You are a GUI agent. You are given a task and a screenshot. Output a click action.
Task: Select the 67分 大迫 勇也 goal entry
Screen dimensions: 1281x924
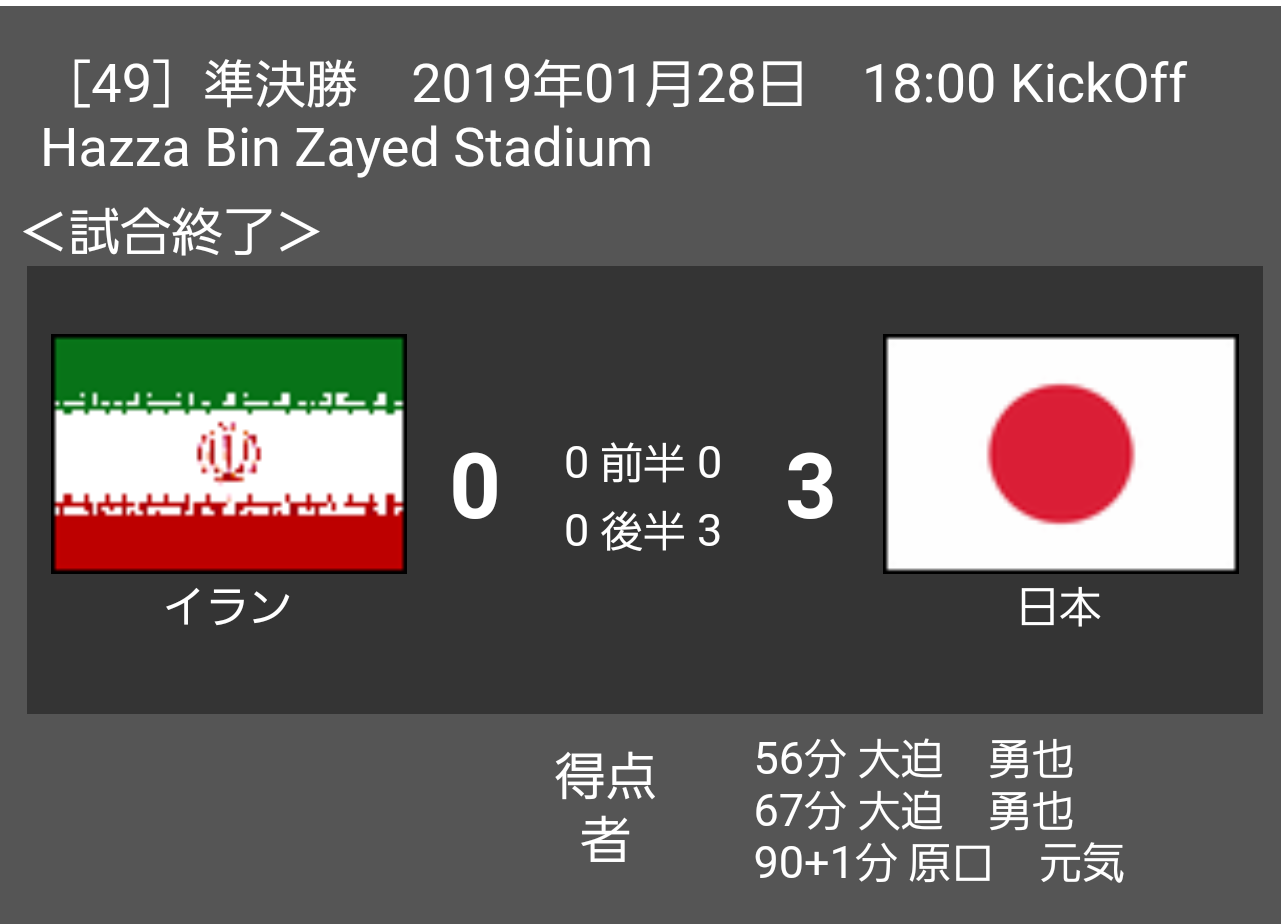point(914,811)
